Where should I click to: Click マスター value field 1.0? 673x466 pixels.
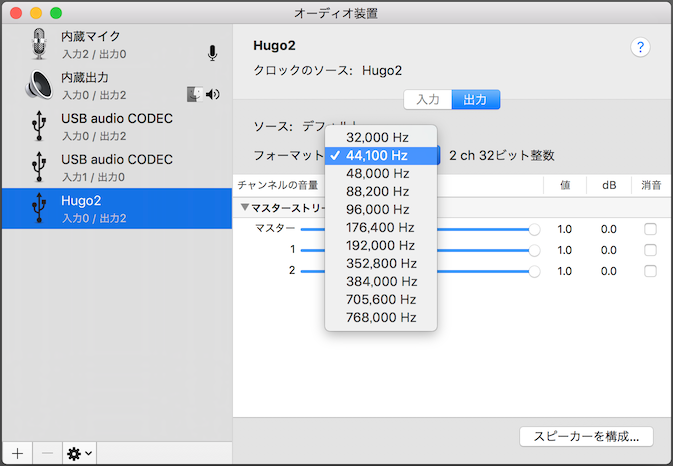(x=564, y=229)
